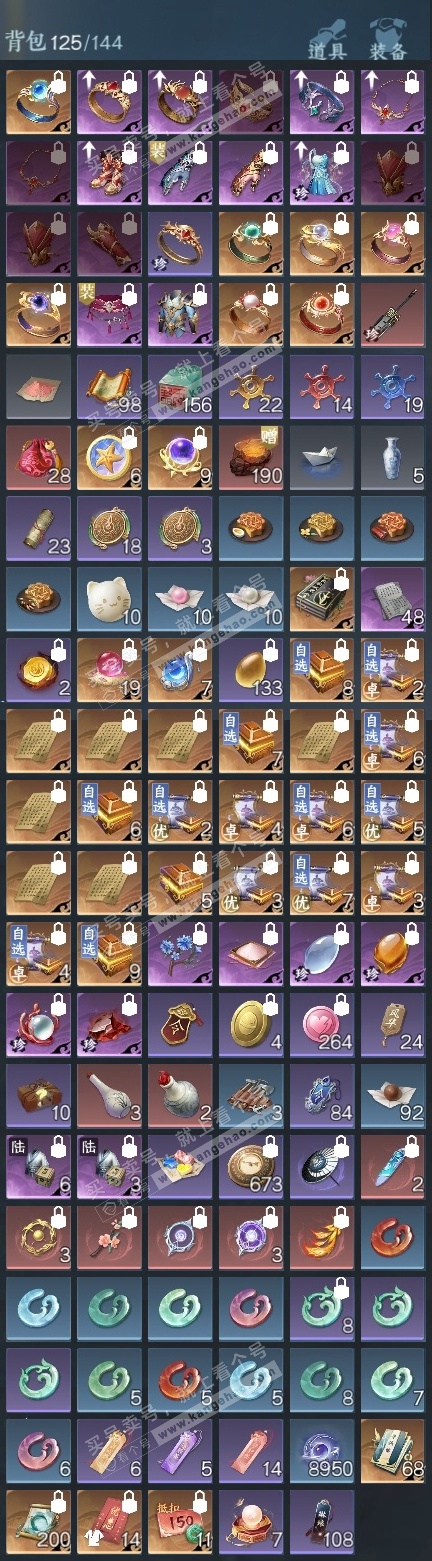Click the book item showing 68
The width and height of the screenshot is (432, 1561).
(x=393, y=1450)
